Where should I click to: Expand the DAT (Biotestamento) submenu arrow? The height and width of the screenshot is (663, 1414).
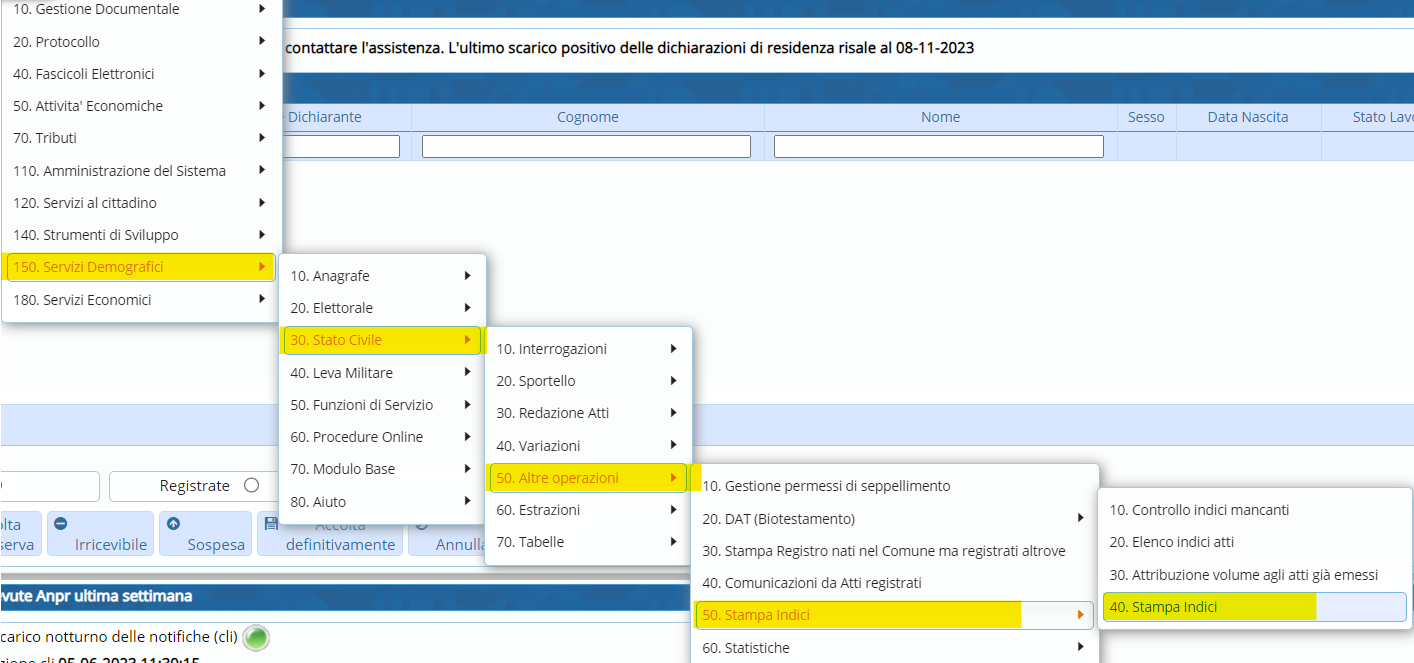1080,518
